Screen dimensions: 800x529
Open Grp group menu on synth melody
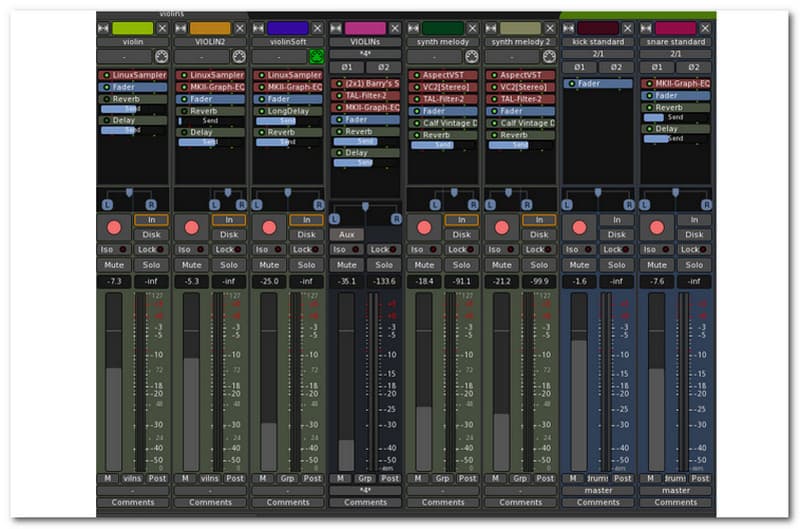(x=443, y=478)
